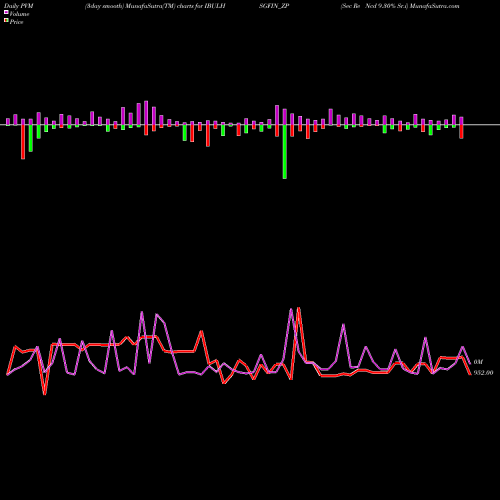Image resolution: width=500 pixels, height=500 pixels.
Task: Select the Volume legend label
Action: click(19, 14)
